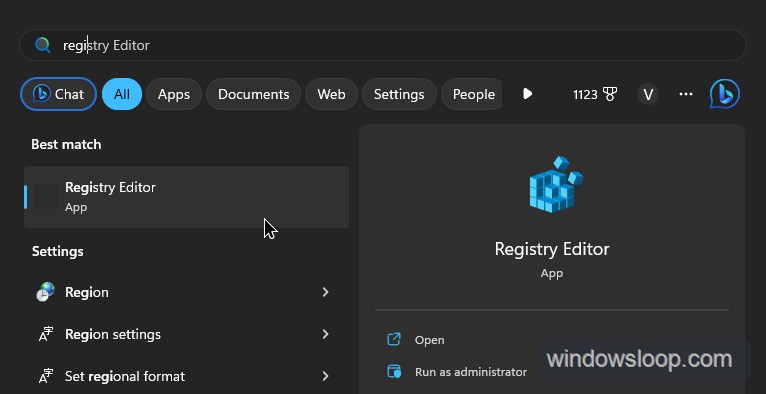This screenshot has height=394, width=766.
Task: Select the Web filter tab
Action: pos(331,94)
